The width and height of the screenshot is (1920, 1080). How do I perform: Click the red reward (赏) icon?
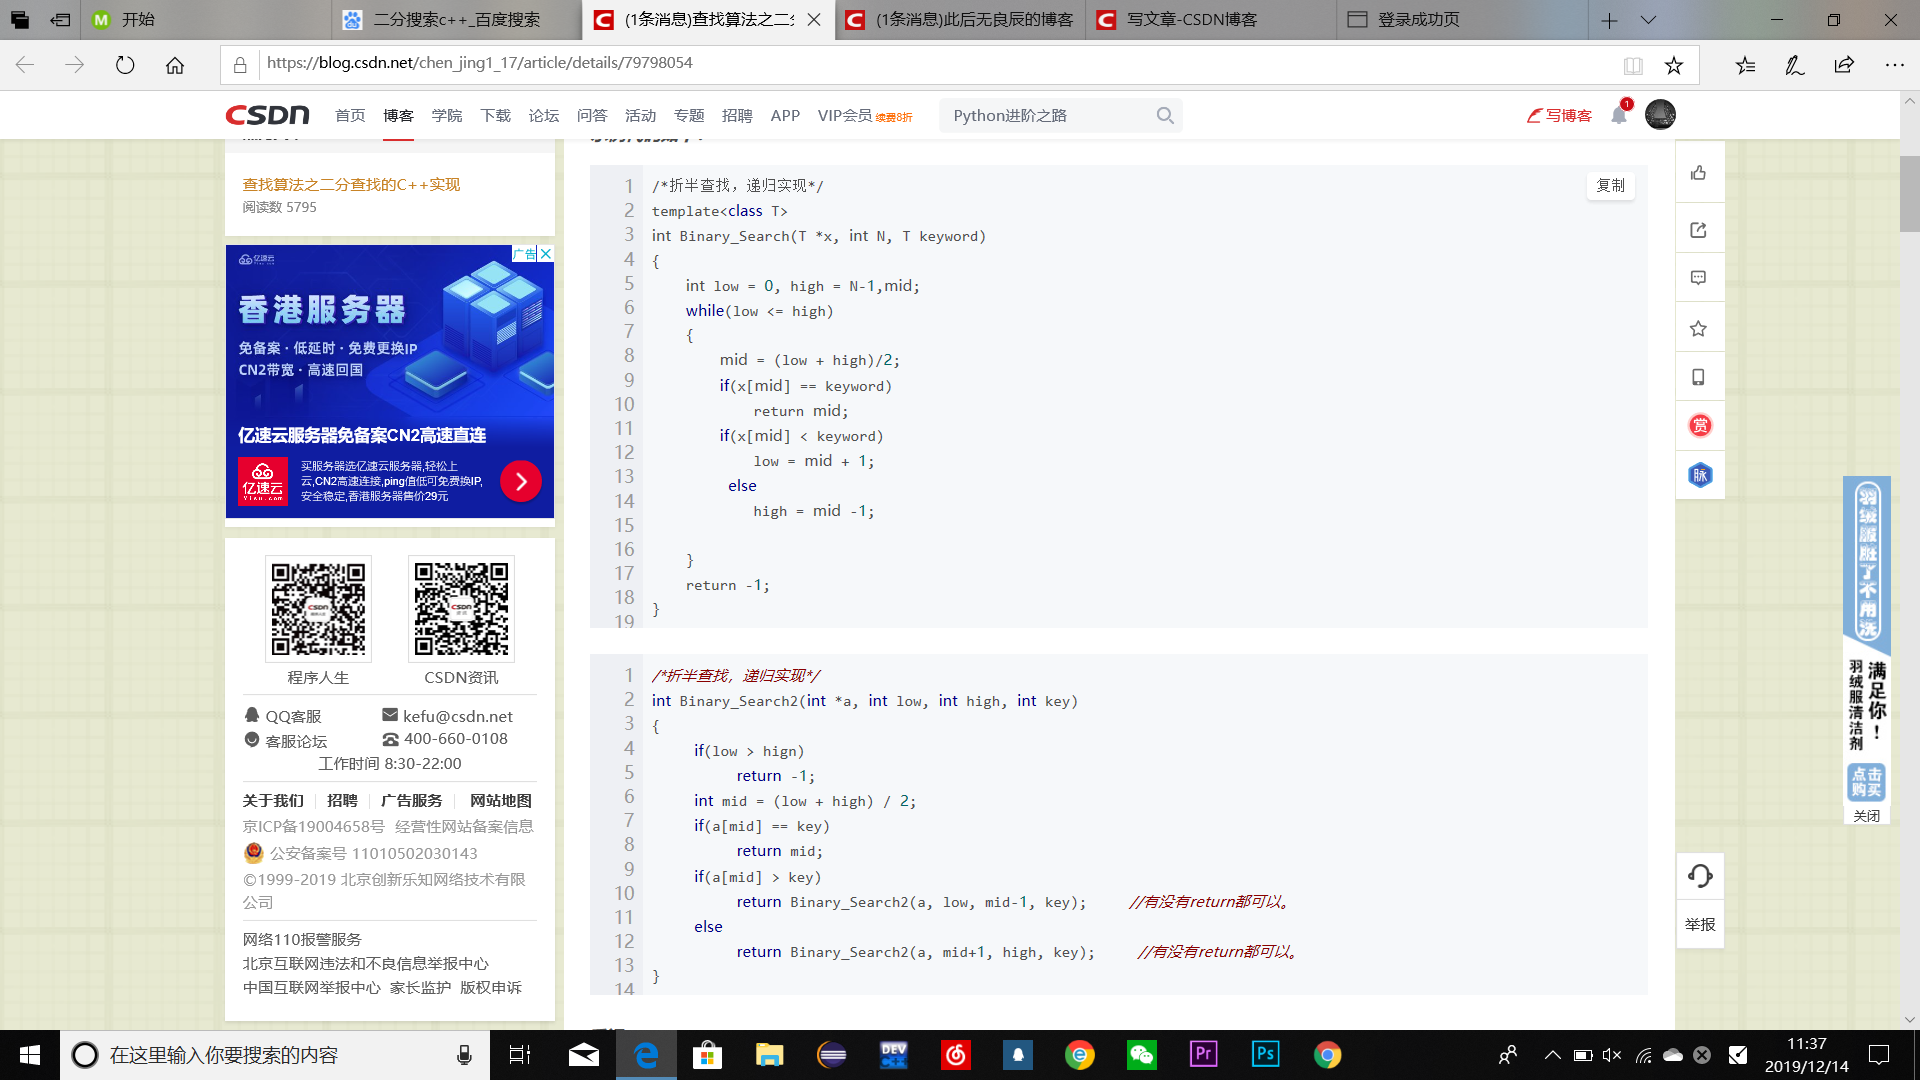[x=1699, y=426]
